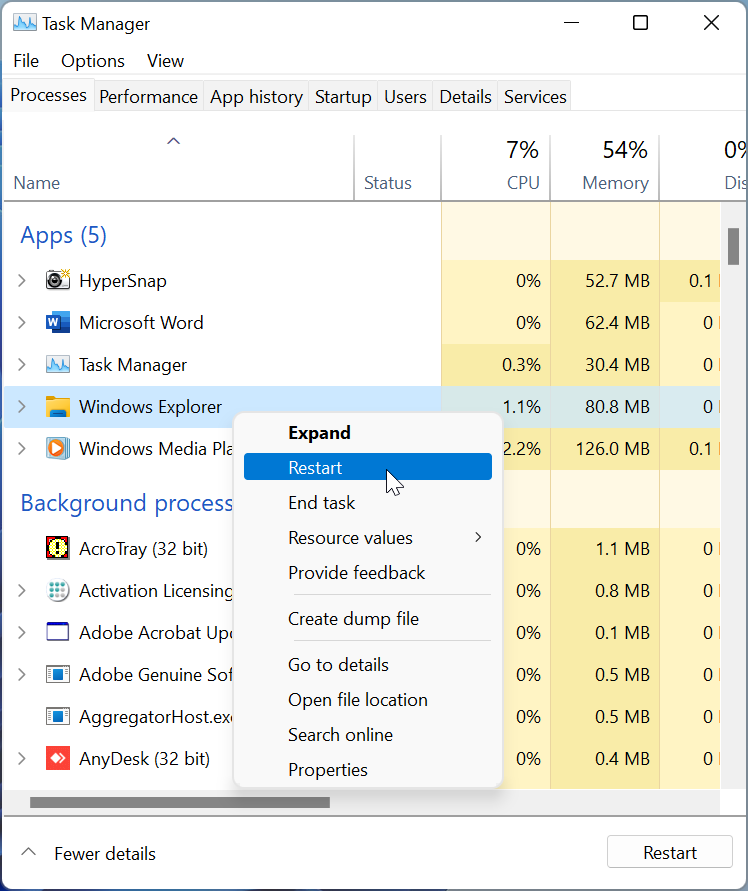This screenshot has width=748, height=891.
Task: Switch to the Services tab
Action: (x=535, y=97)
